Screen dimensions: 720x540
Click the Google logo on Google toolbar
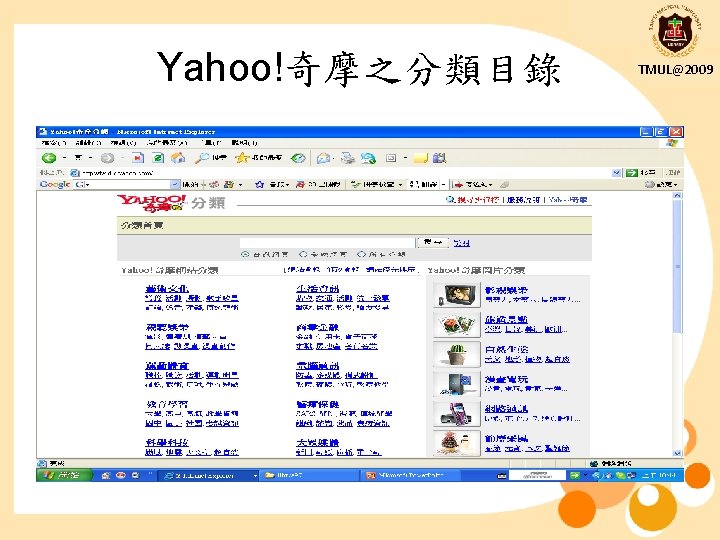click(x=55, y=185)
